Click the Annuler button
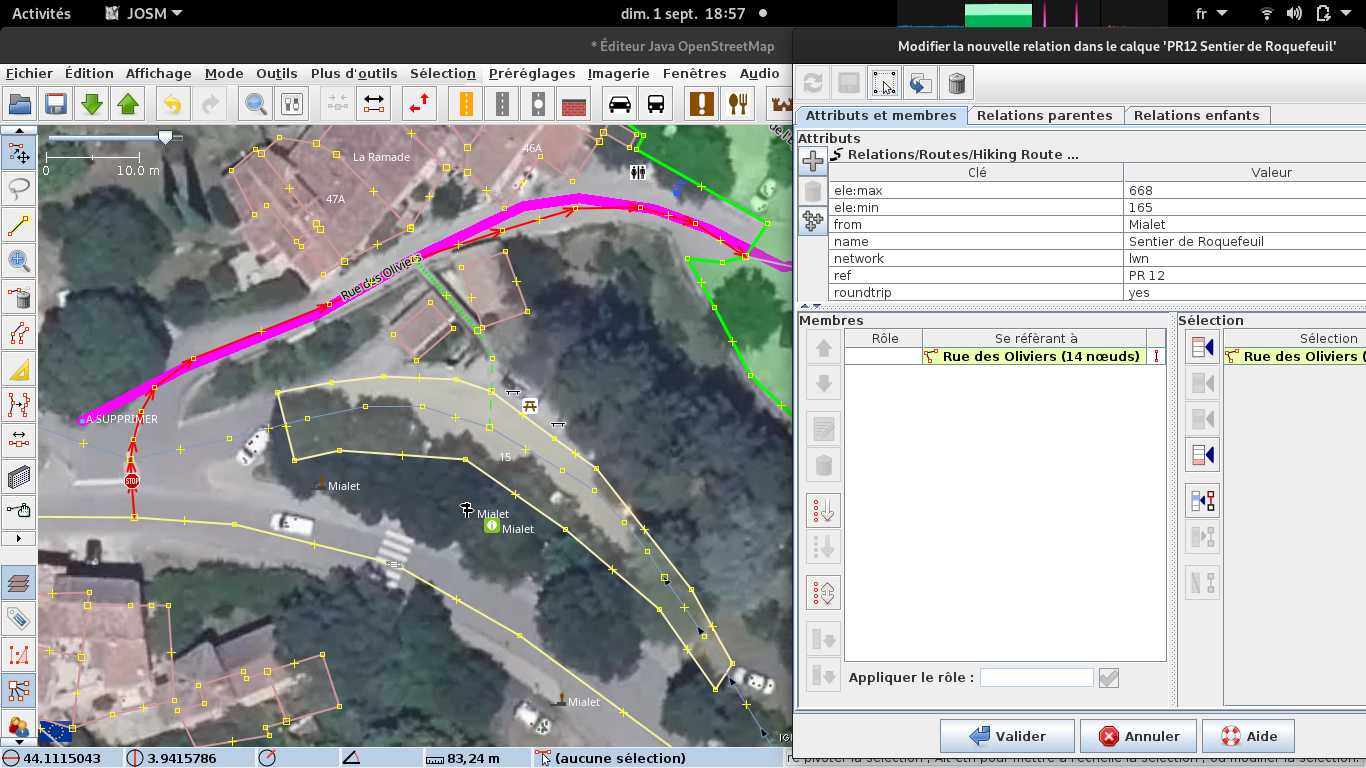The height and width of the screenshot is (768, 1366). (x=1138, y=736)
